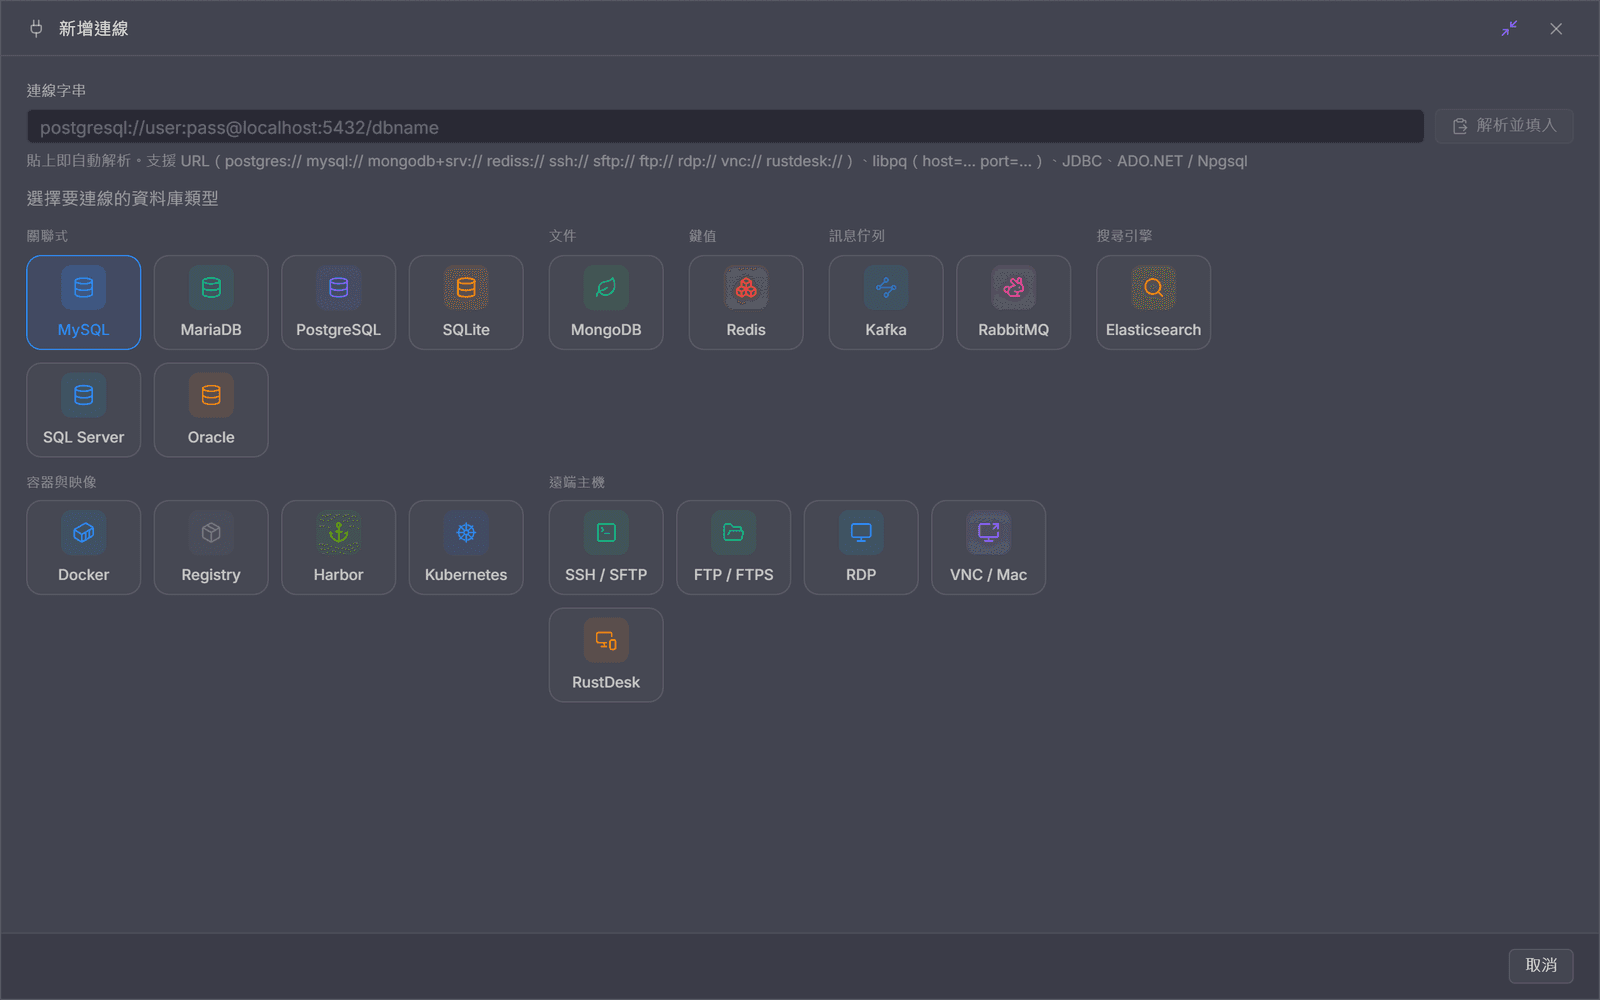Click the 文件 category label

point(563,236)
